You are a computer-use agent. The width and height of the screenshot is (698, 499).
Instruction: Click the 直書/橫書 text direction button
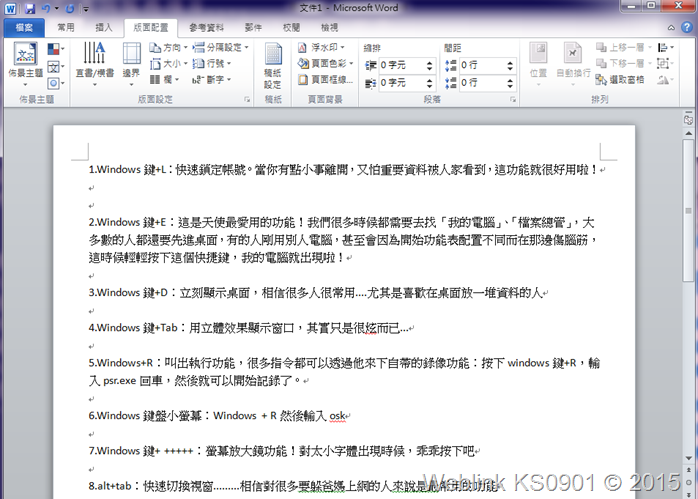[x=95, y=65]
